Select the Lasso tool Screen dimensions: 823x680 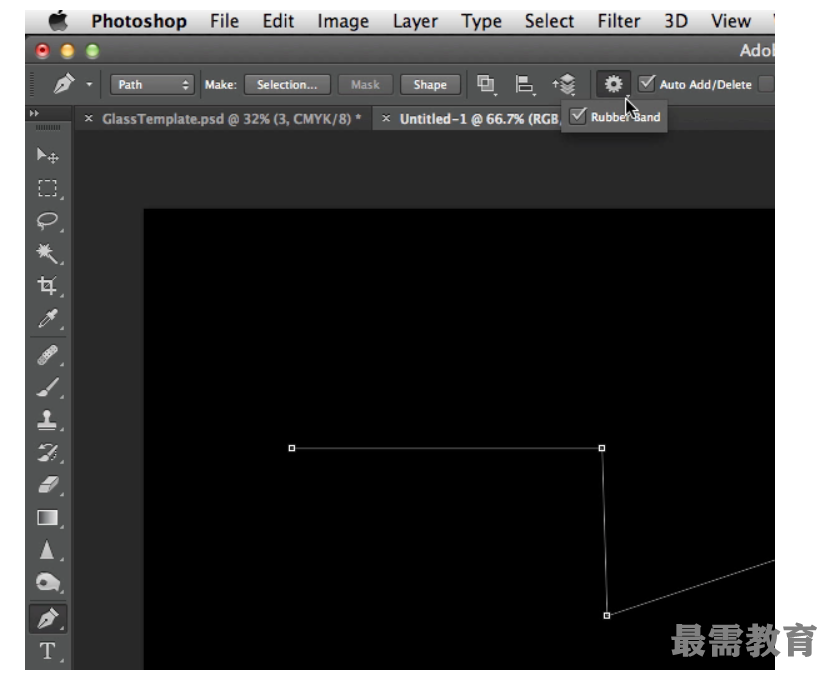[x=47, y=221]
